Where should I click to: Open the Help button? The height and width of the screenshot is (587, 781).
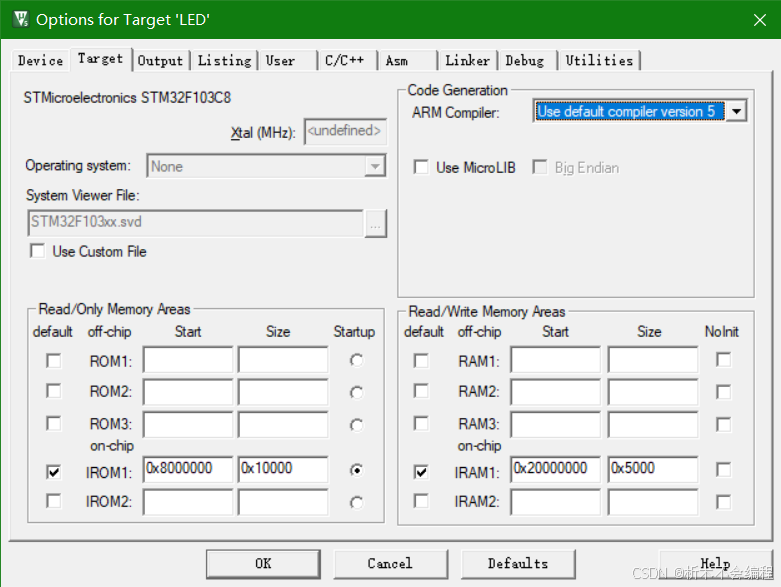click(716, 564)
